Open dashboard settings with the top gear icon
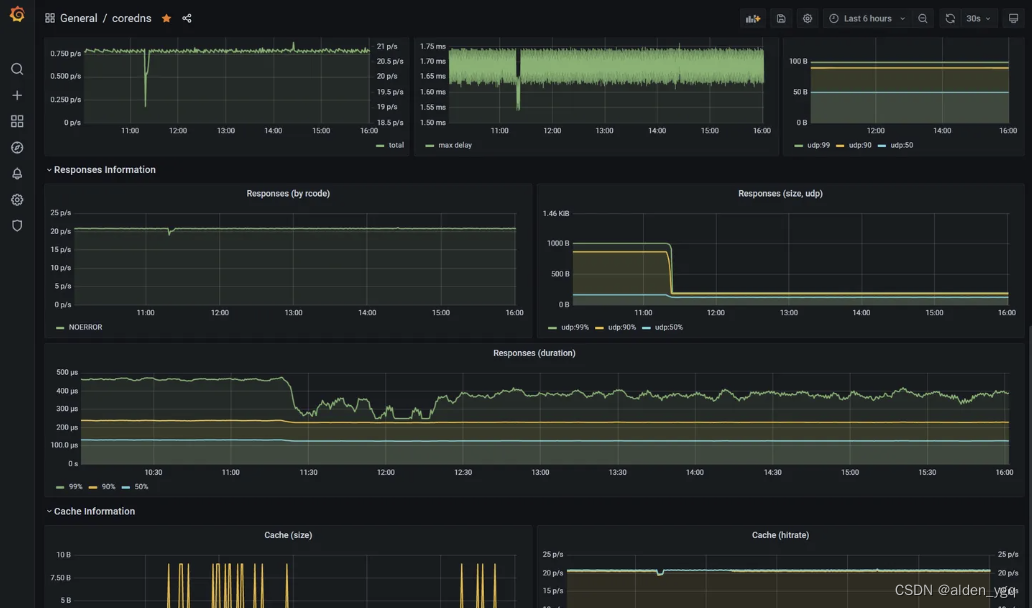Image resolution: width=1032 pixels, height=608 pixels. (x=807, y=18)
